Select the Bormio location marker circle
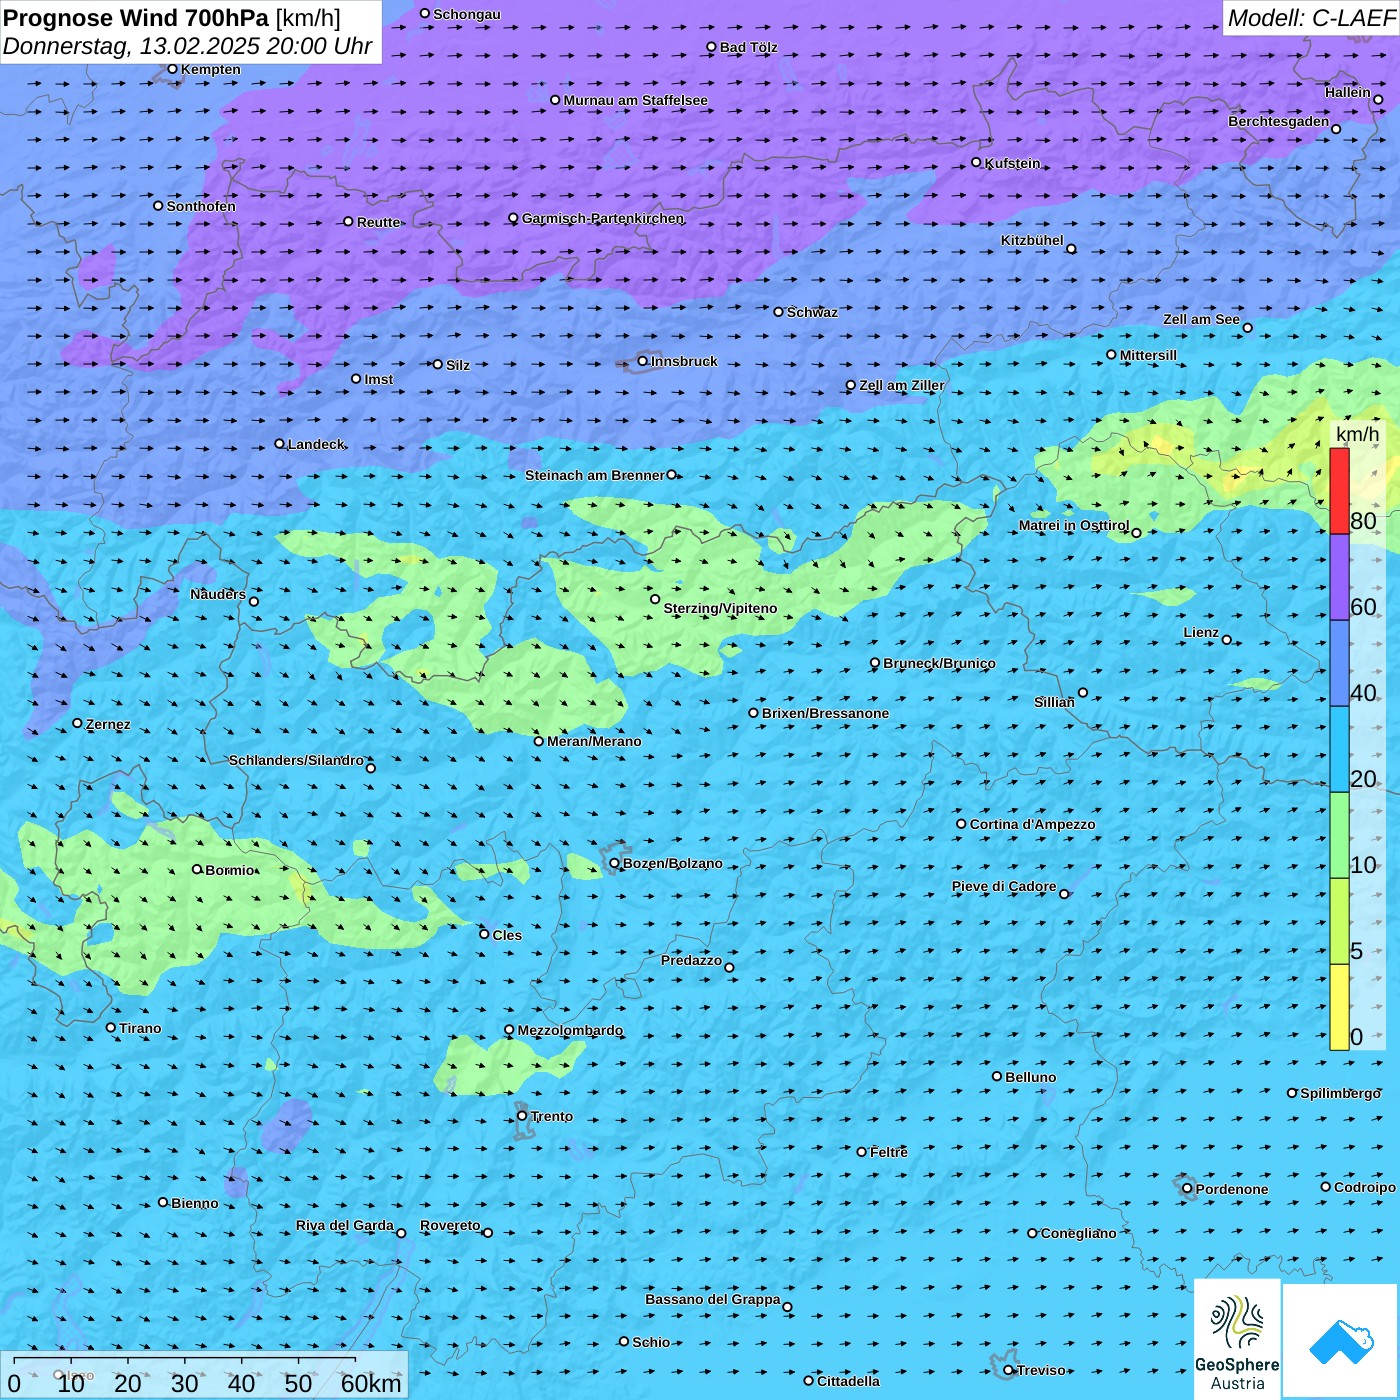The height and width of the screenshot is (1400, 1400). coord(197,869)
